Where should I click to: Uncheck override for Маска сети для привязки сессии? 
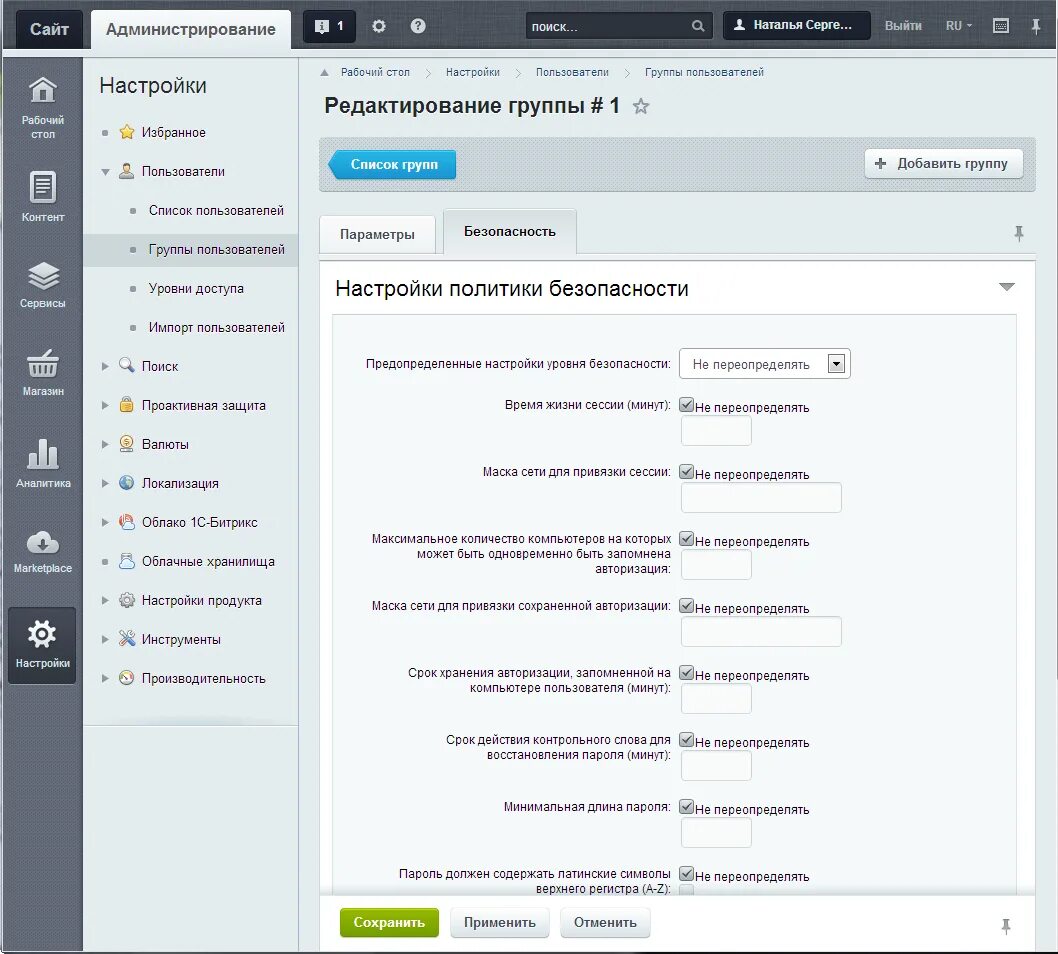686,472
